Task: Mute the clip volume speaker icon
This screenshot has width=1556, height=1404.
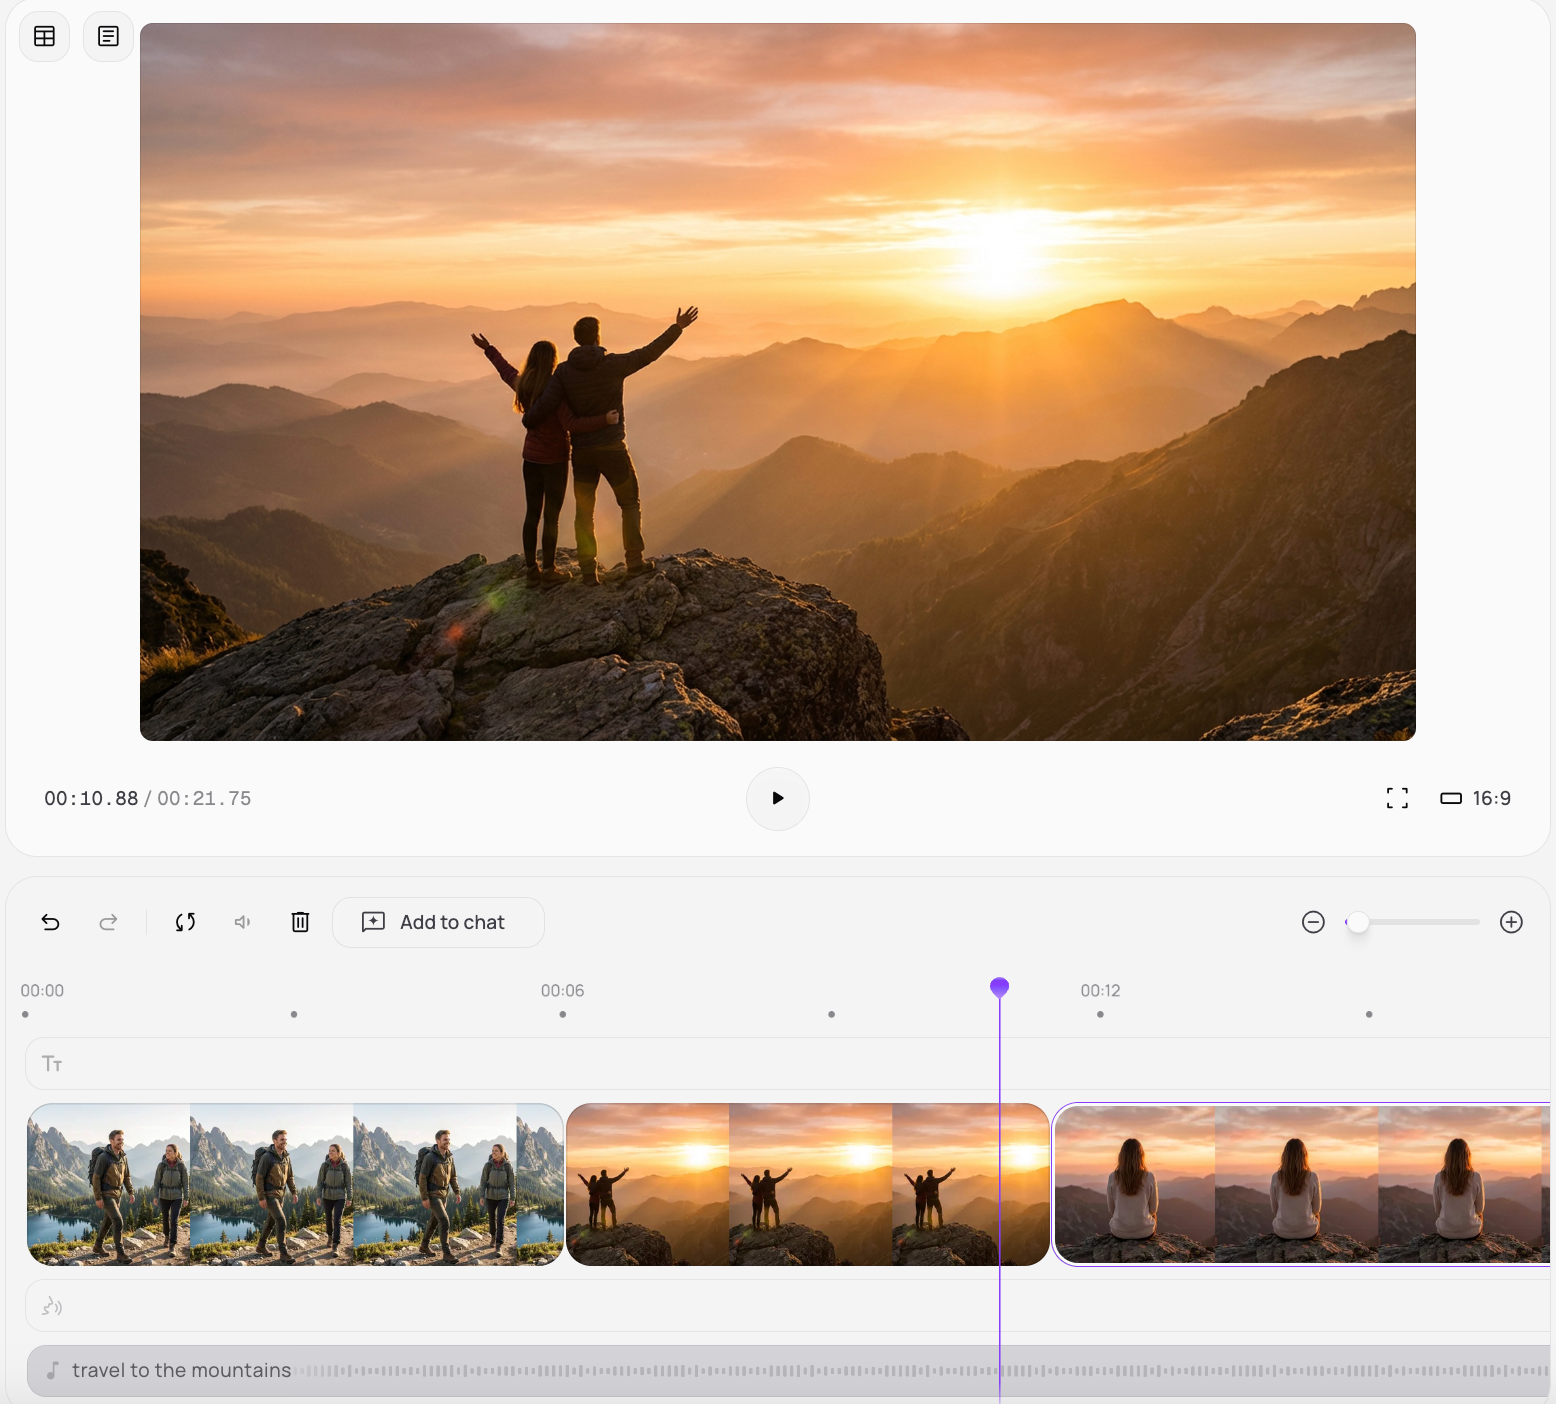Action: [242, 922]
